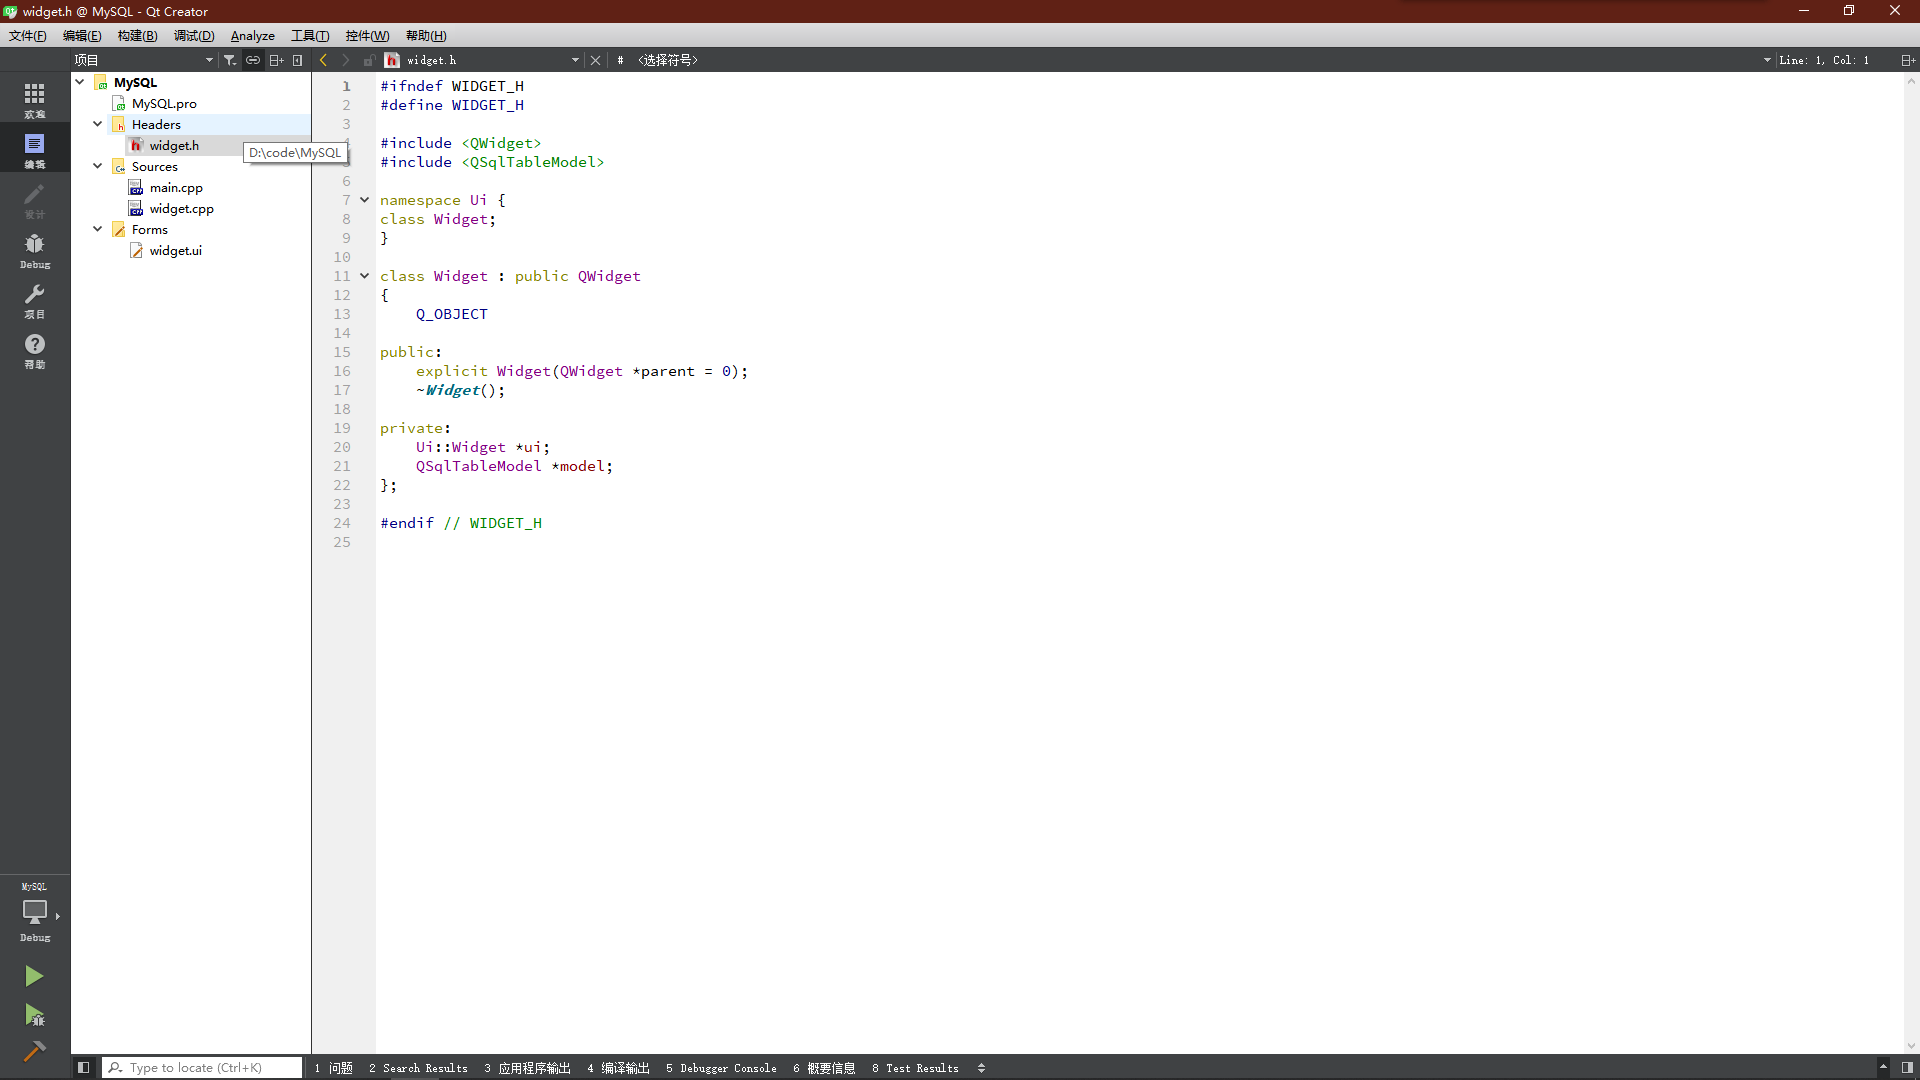
Task: Open the MySQL kit selector monitor icon
Action: pos(35,912)
